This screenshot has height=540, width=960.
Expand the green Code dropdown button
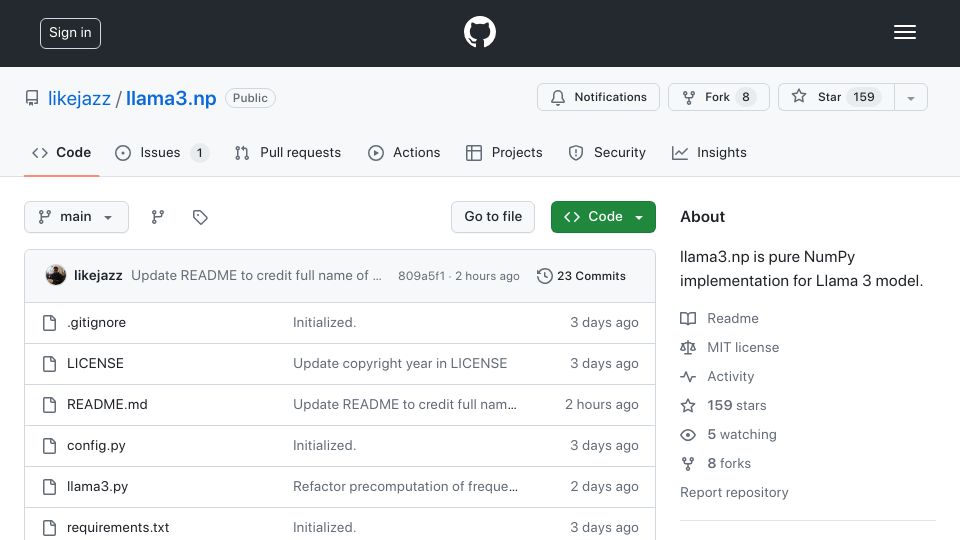click(603, 217)
